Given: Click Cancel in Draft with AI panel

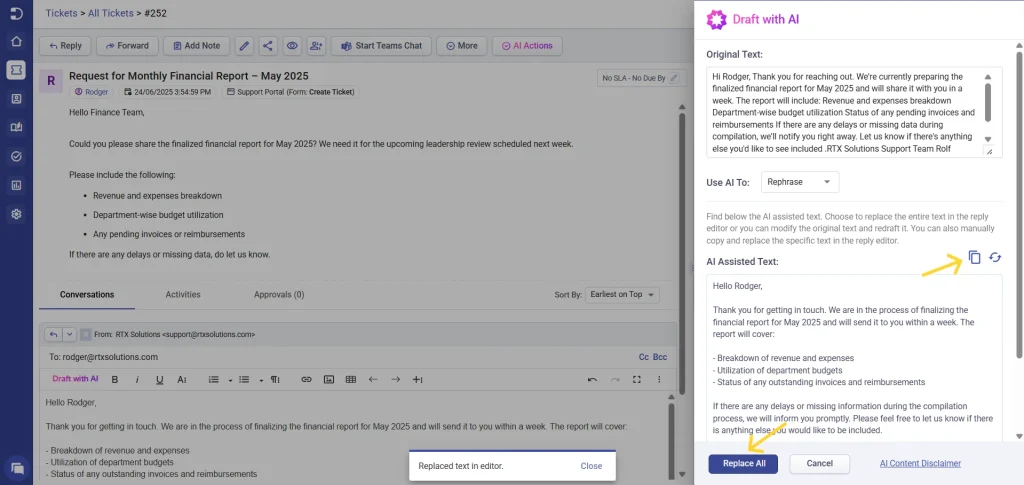Looking at the screenshot, I should 820,463.
